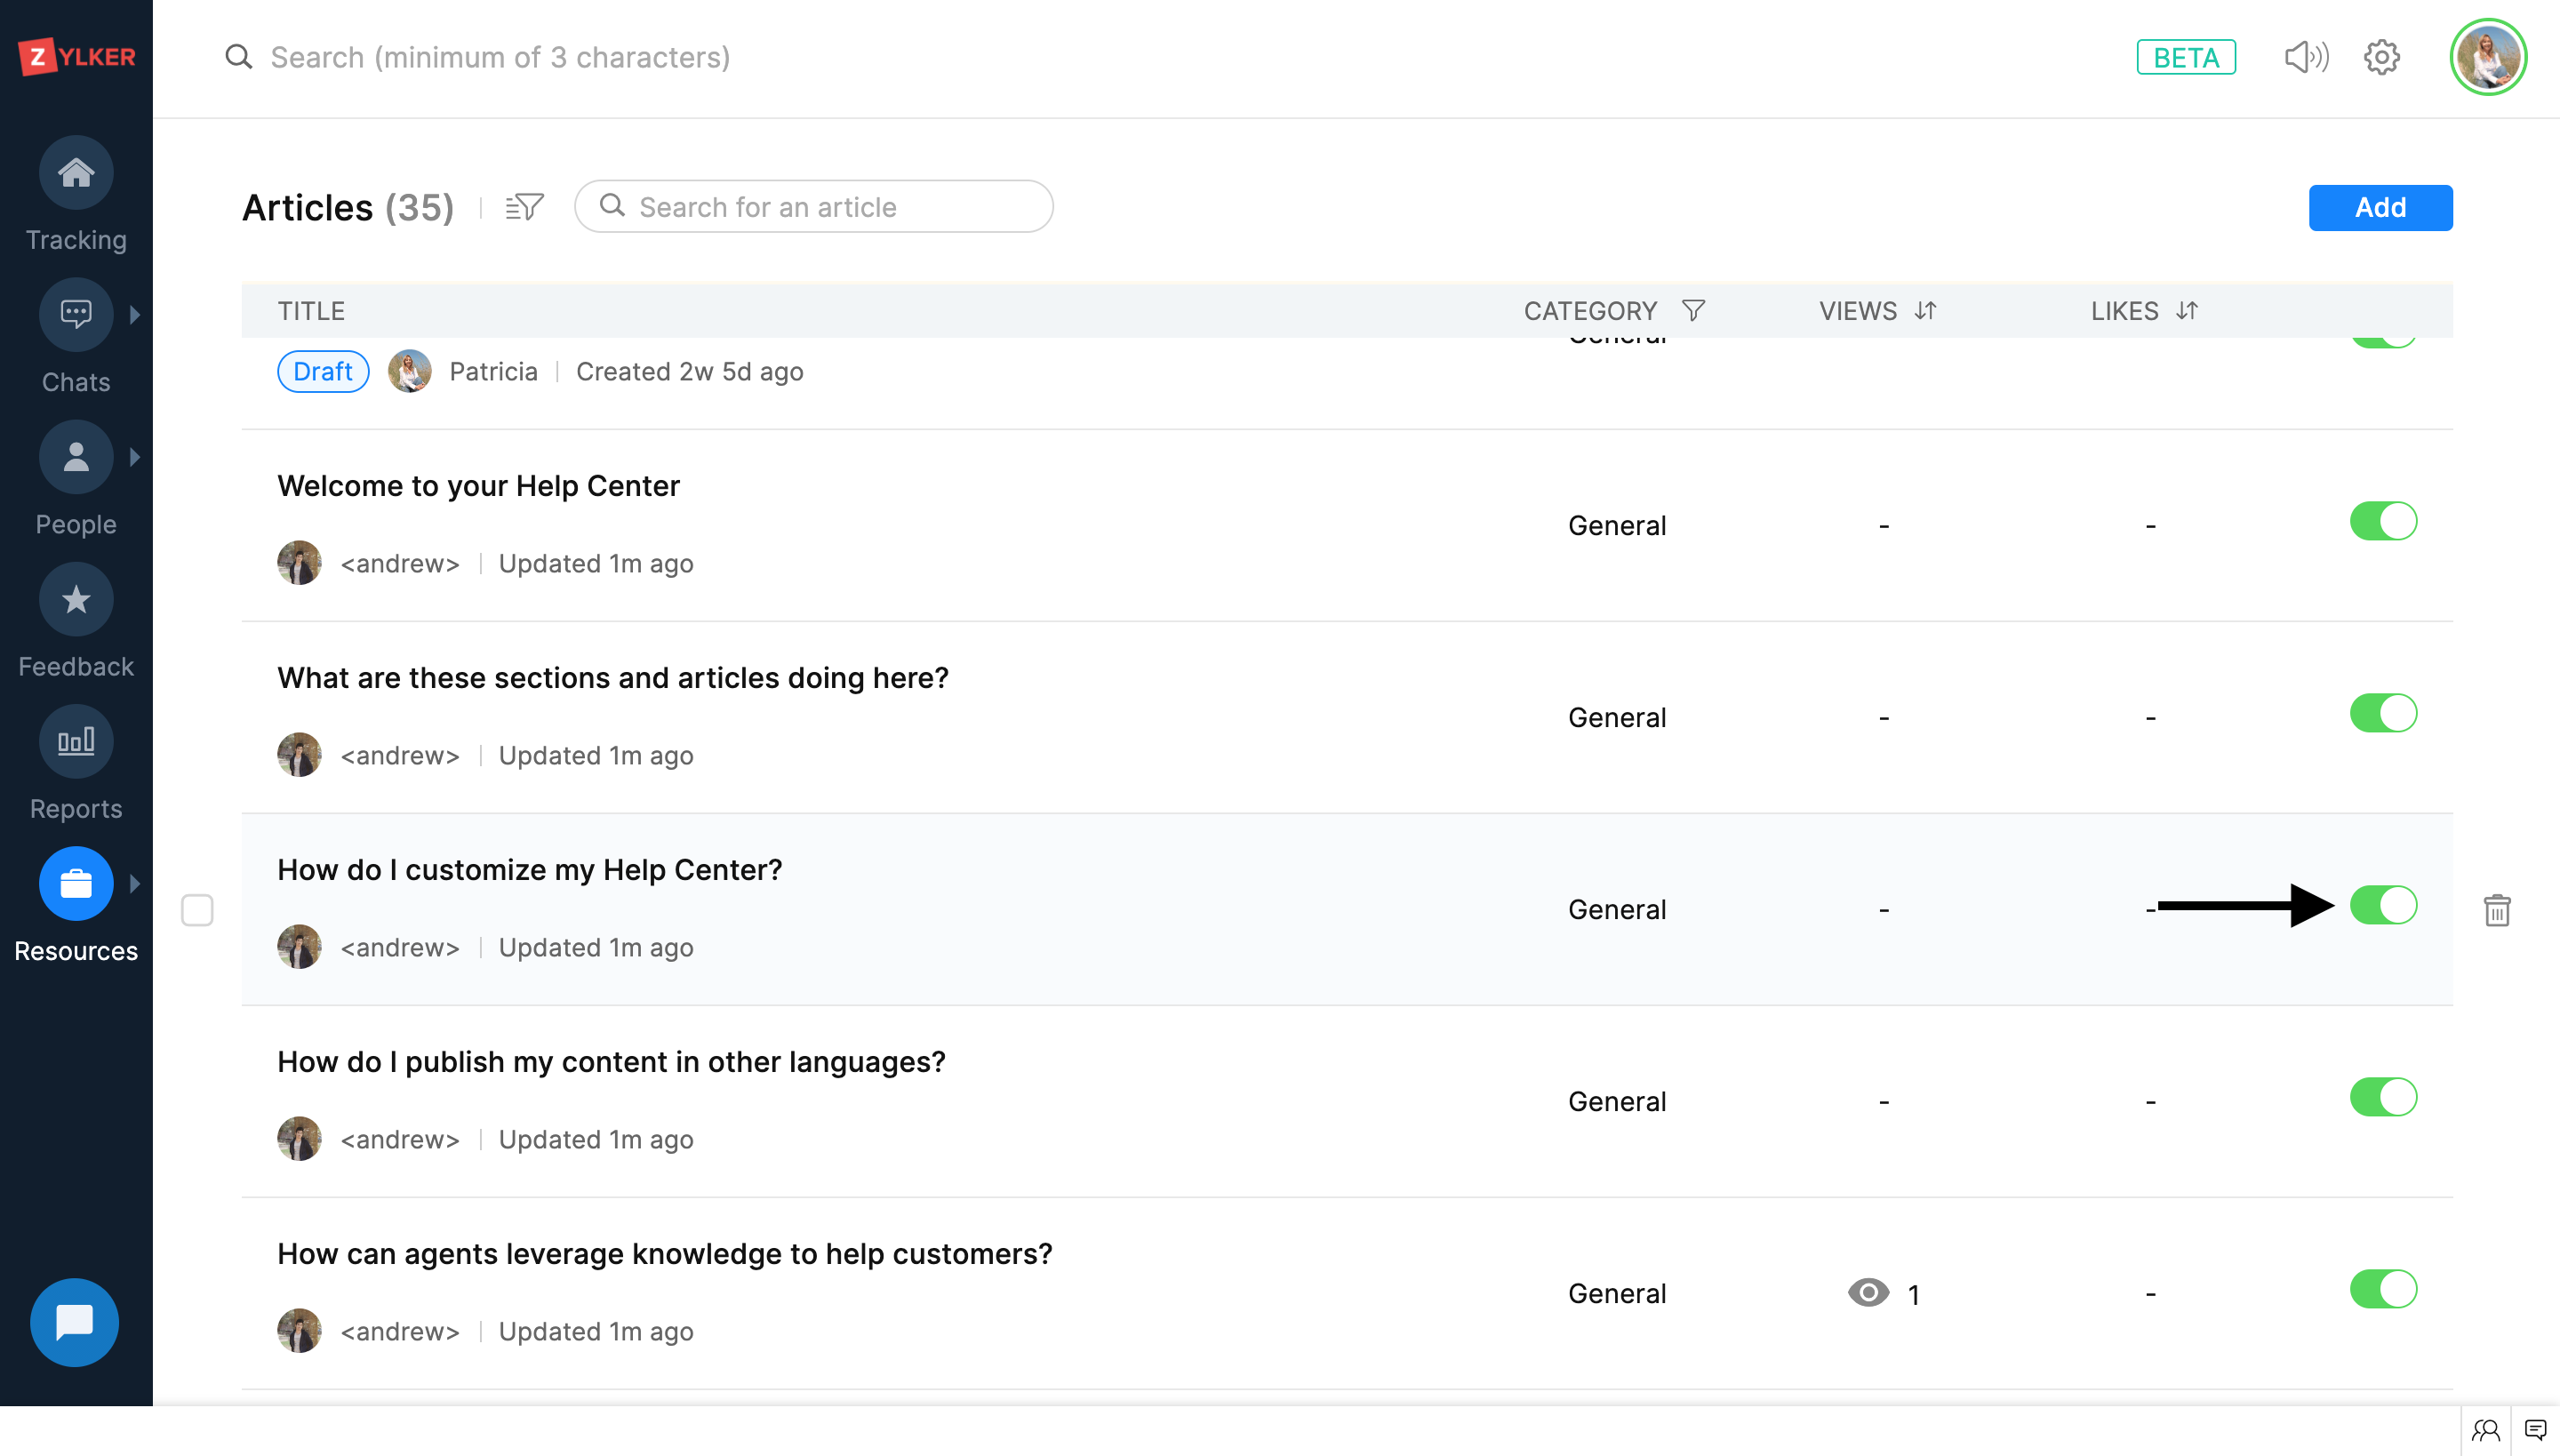Viewport: 2560px width, 1456px height.
Task: Expand the Chats submenu arrow
Action: point(135,314)
